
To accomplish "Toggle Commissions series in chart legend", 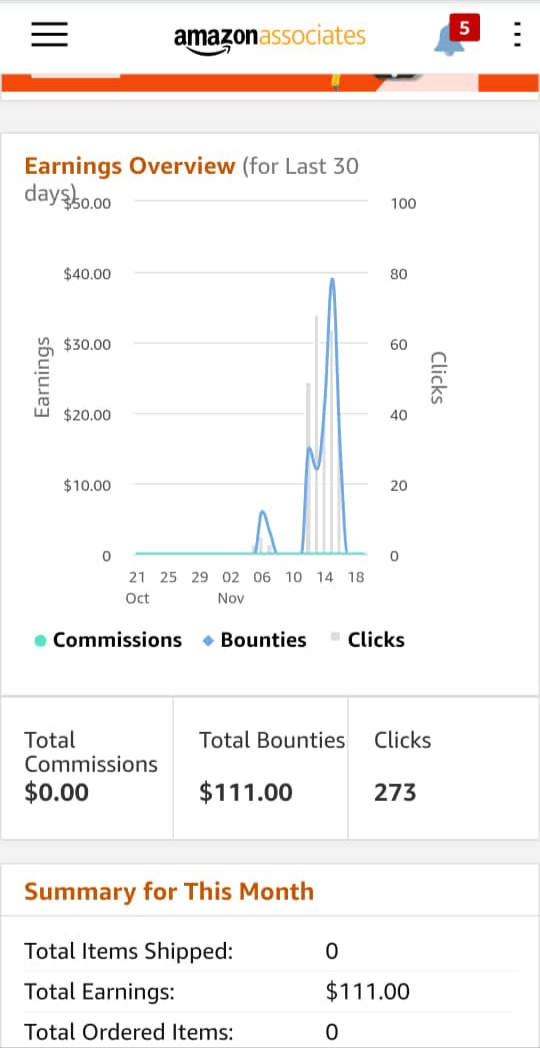I will pyautogui.click(x=108, y=640).
